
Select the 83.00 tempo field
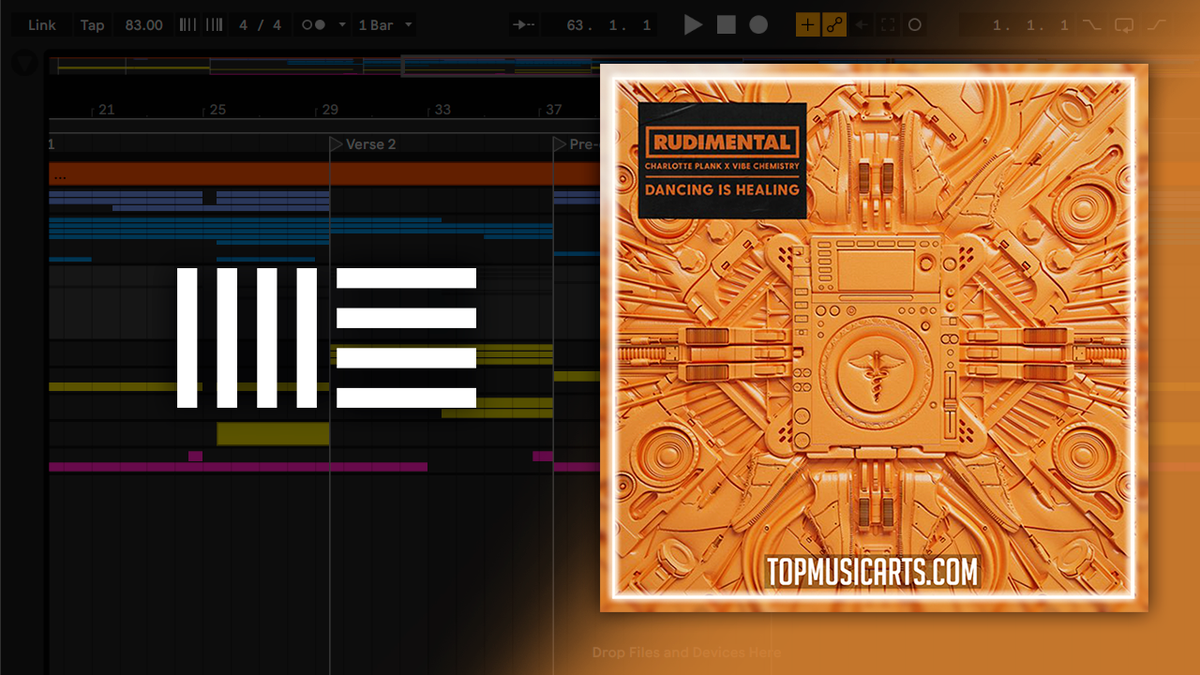144,25
